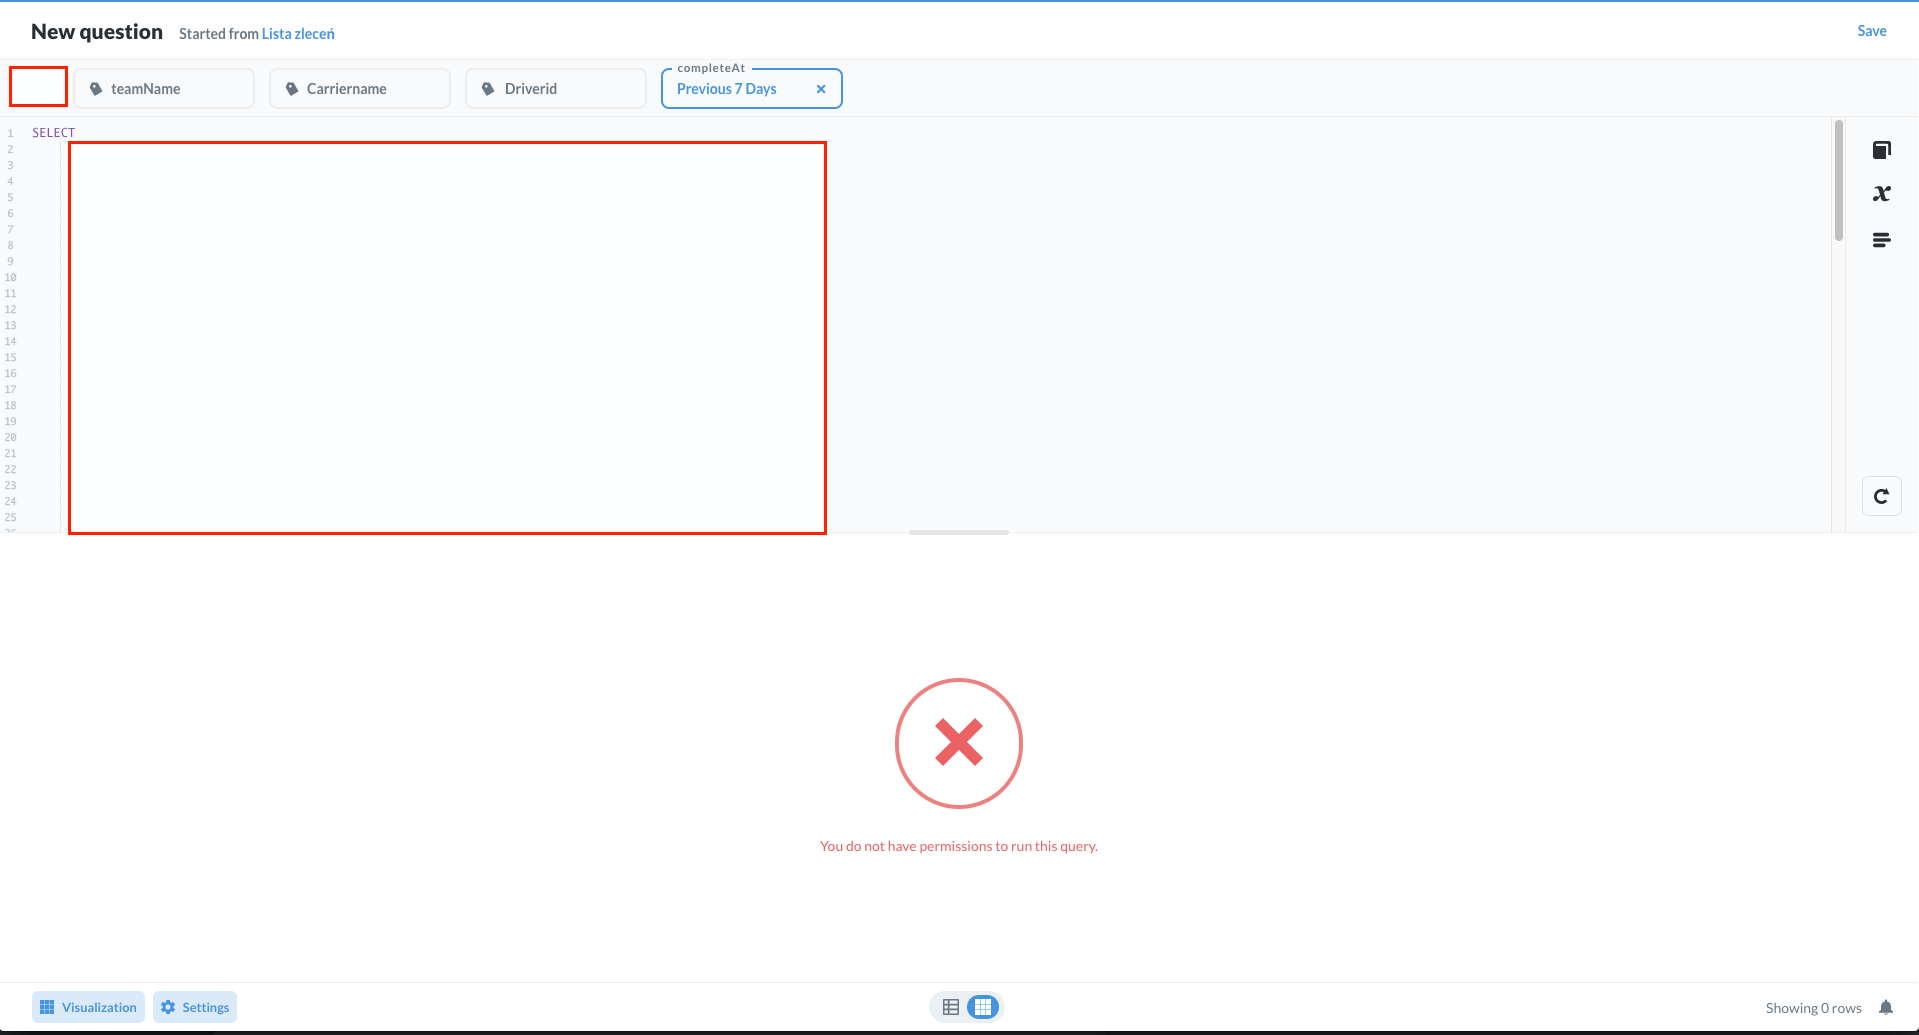Click the Showing 0 rows text
The width and height of the screenshot is (1919, 1035).
[1813, 1008]
